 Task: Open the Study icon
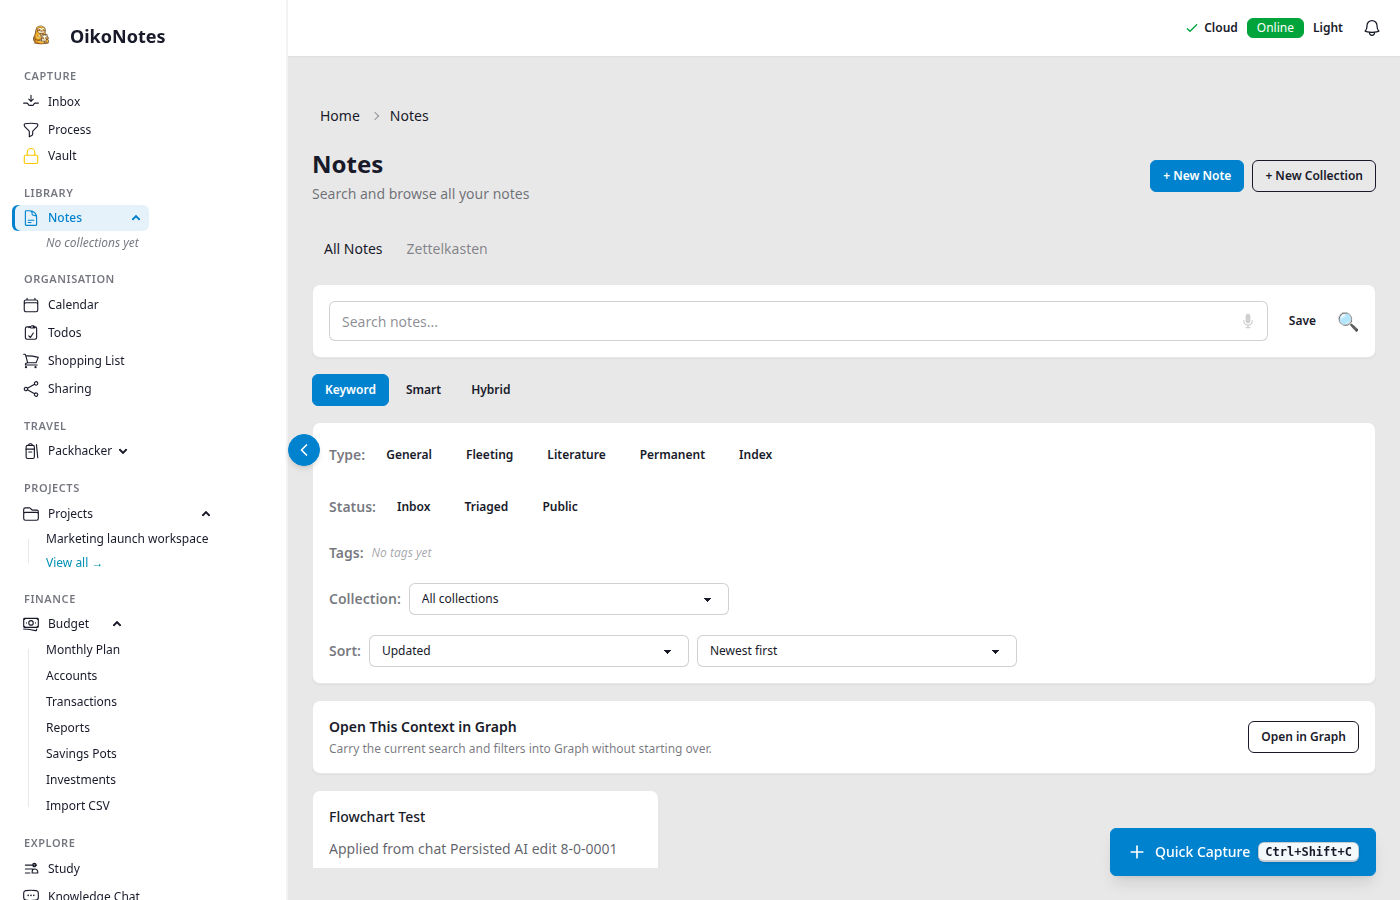point(31,869)
